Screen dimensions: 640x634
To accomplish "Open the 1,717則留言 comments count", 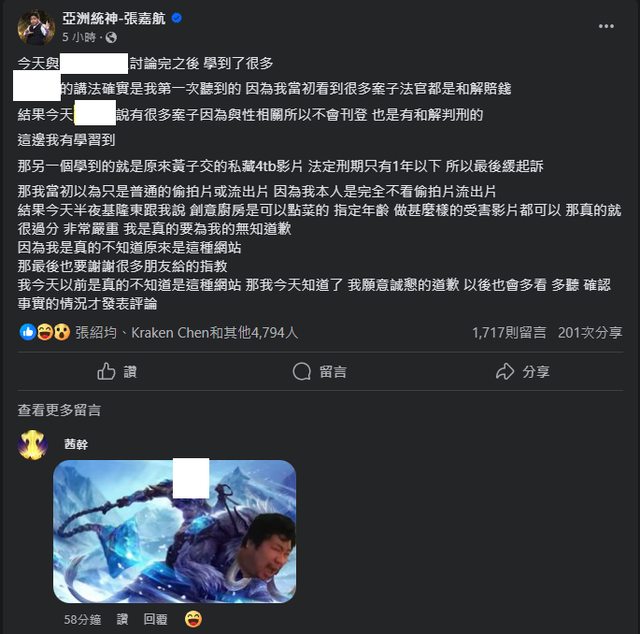I will point(509,333).
